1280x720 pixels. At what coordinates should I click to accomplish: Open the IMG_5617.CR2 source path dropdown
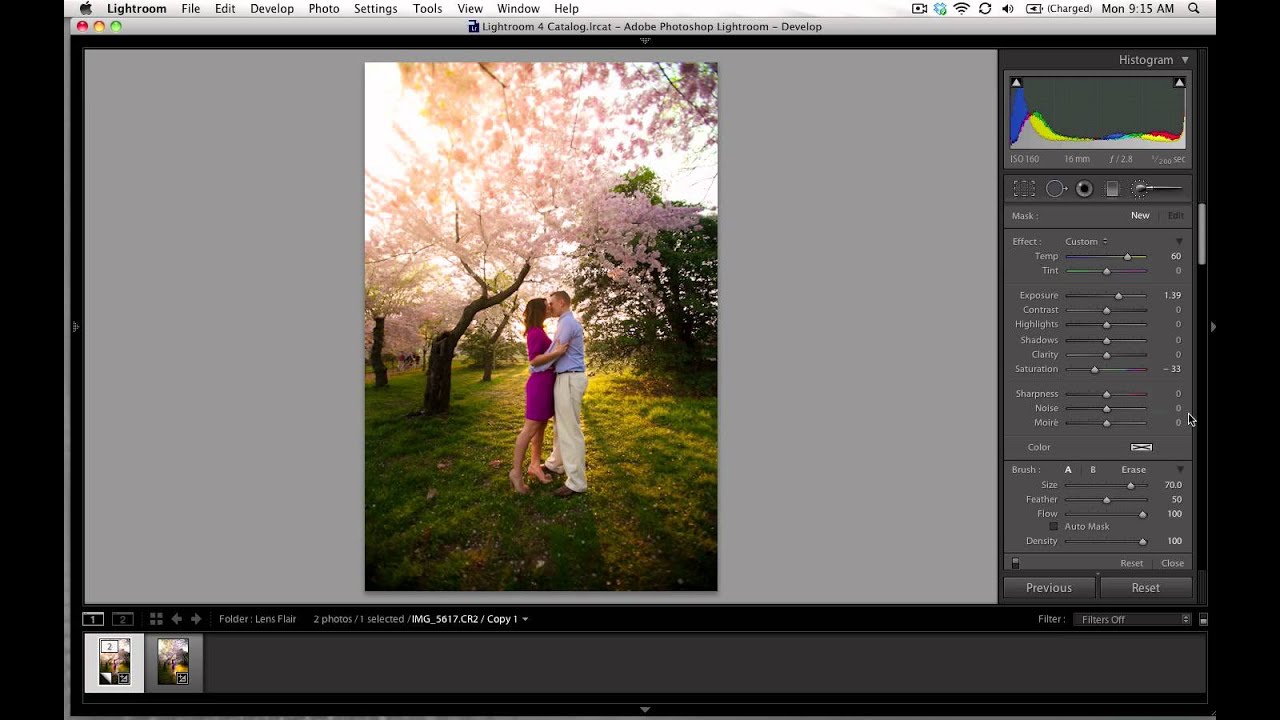[x=470, y=619]
